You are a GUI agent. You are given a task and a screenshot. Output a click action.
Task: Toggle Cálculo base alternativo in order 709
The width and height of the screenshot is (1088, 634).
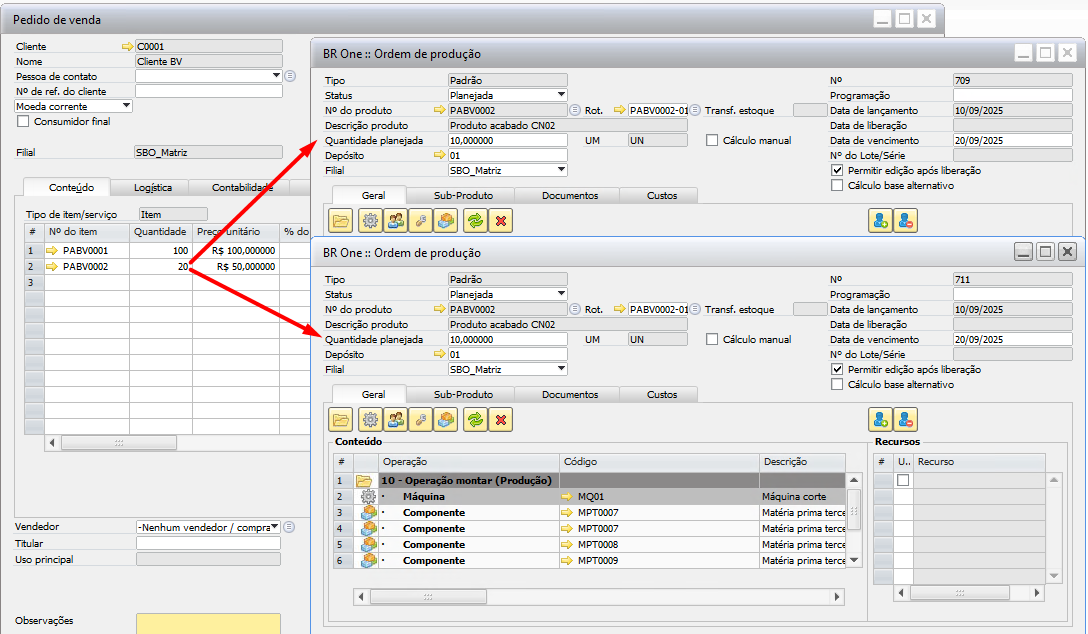[838, 185]
